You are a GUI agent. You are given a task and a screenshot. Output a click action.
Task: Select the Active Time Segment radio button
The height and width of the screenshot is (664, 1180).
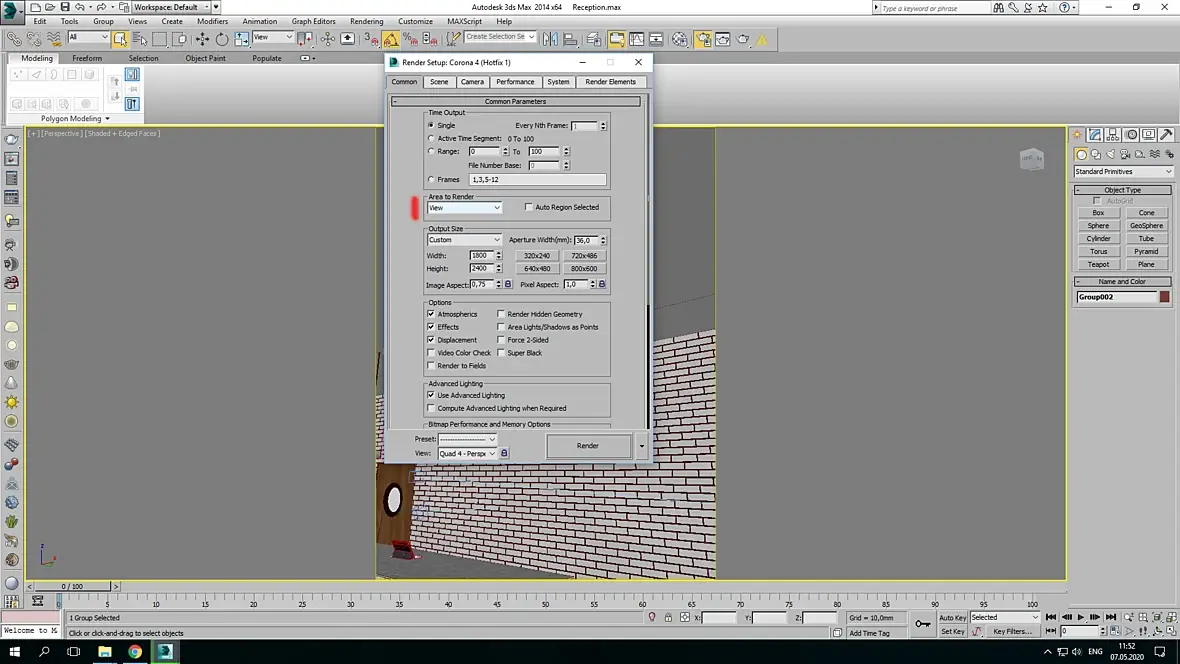(x=431, y=138)
